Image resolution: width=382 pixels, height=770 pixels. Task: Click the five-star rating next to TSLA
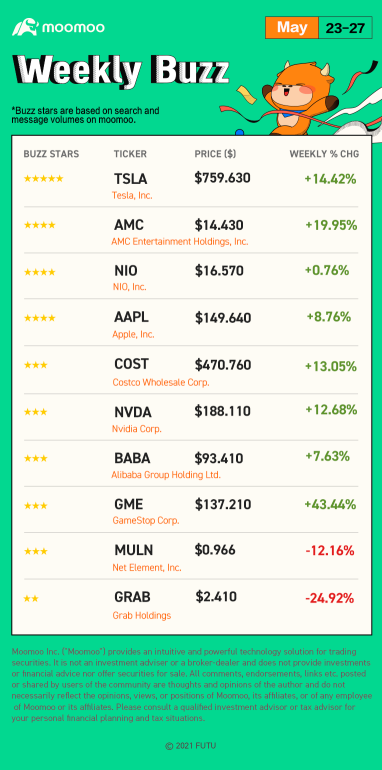43,179
